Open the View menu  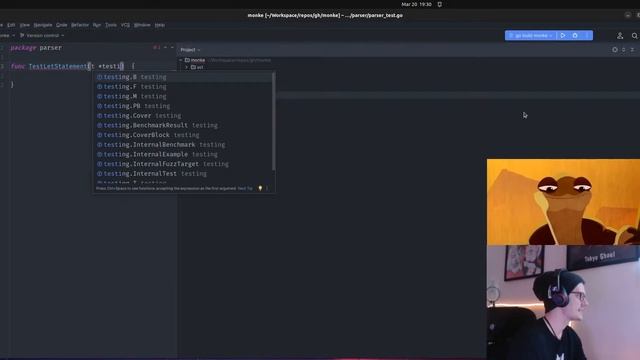tap(24, 25)
